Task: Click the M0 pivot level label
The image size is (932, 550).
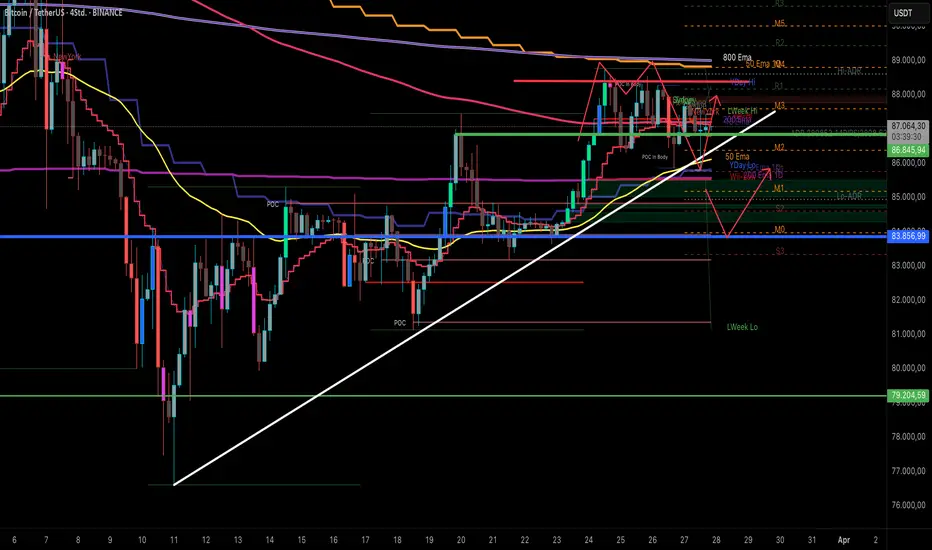Action: point(780,230)
